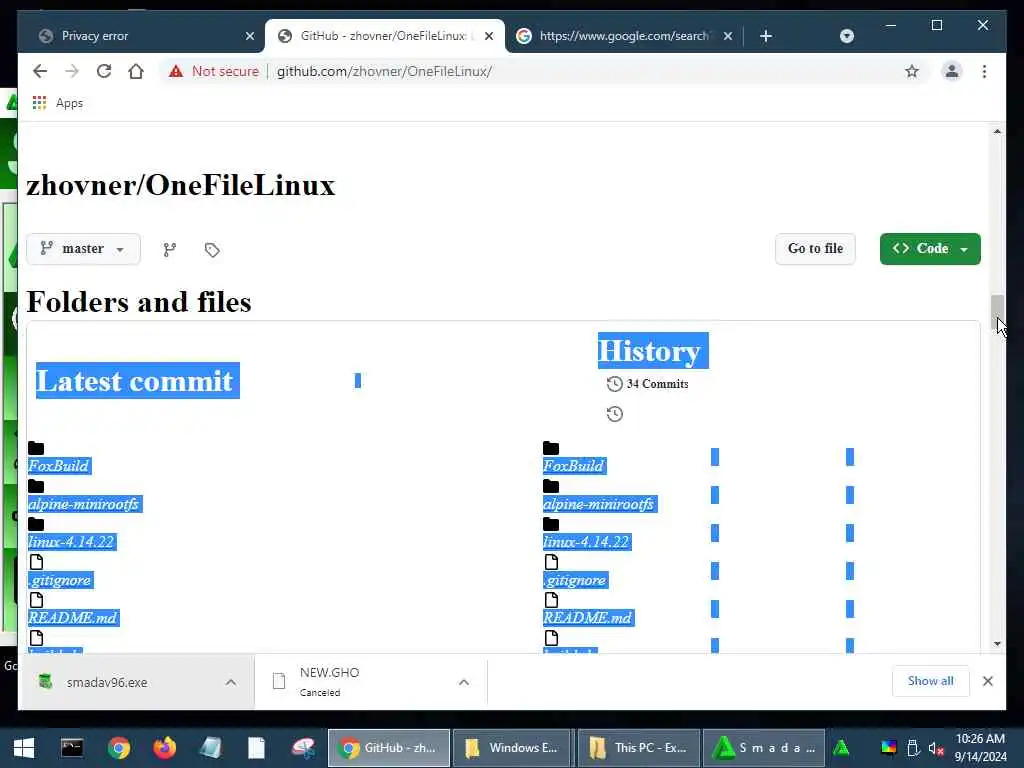Open the Windows Start menu
Viewport: 1024px width, 768px height.
24,748
